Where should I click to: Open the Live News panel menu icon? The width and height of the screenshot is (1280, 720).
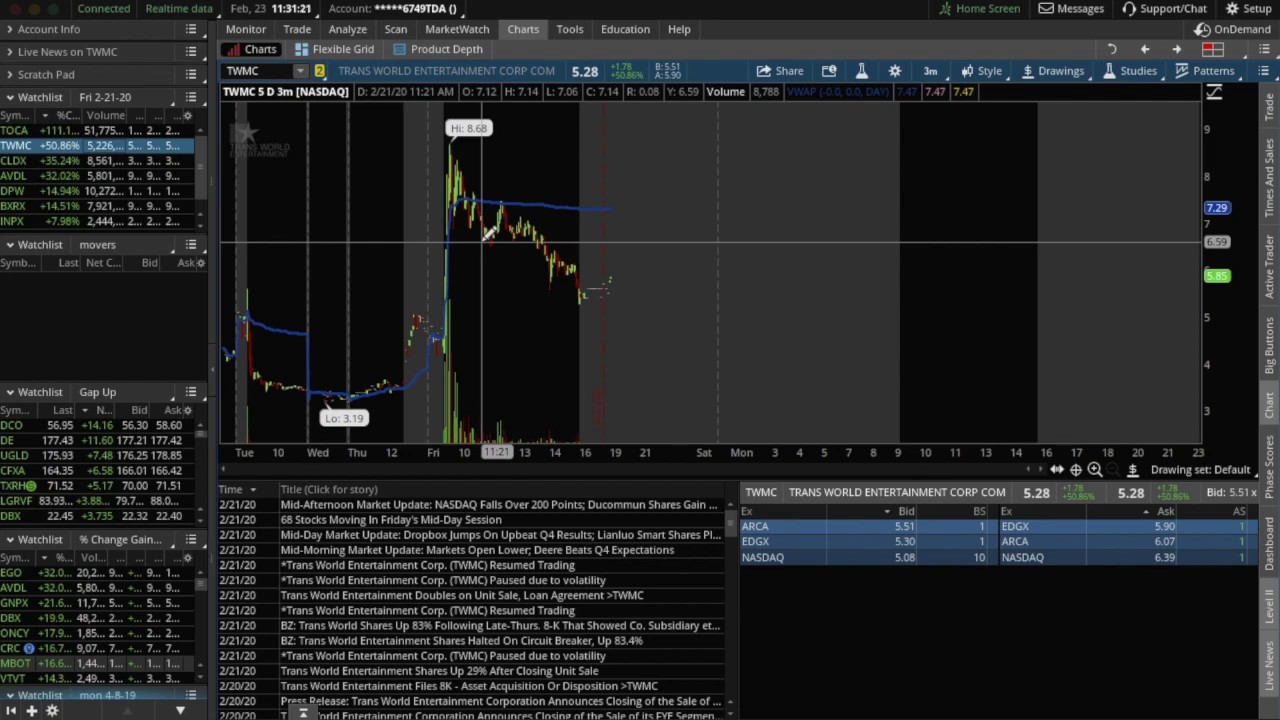[191, 52]
